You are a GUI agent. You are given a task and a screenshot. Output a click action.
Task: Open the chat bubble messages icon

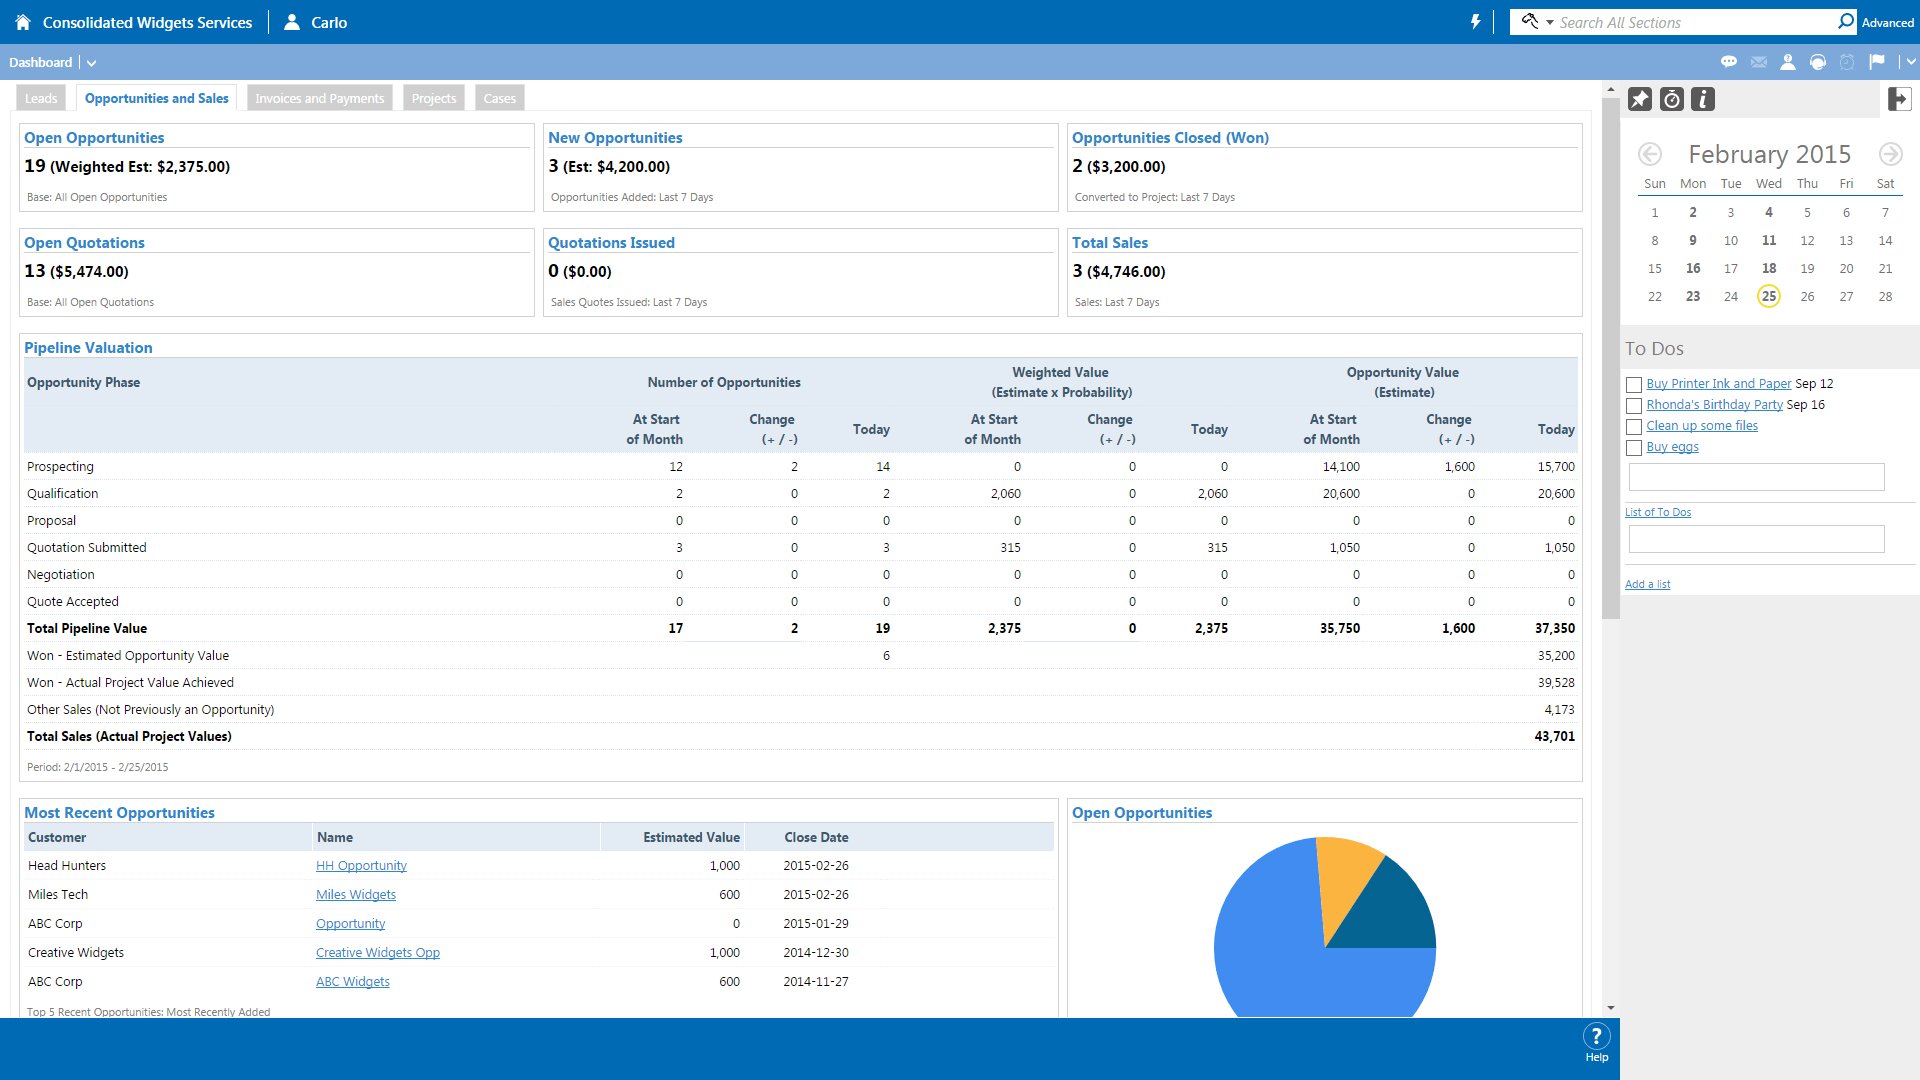tap(1728, 62)
